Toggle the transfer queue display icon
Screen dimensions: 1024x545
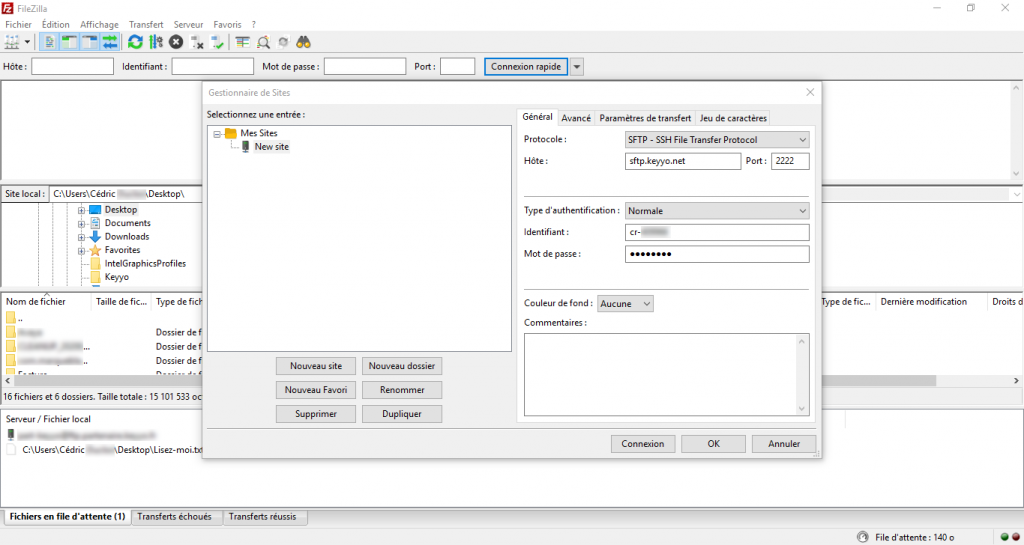pyautogui.click(x=110, y=42)
